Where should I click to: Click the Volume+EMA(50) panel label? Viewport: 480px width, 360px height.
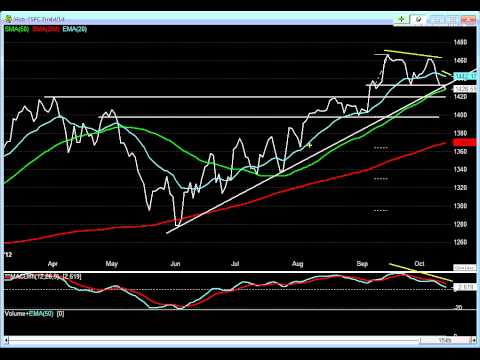(x=29, y=314)
